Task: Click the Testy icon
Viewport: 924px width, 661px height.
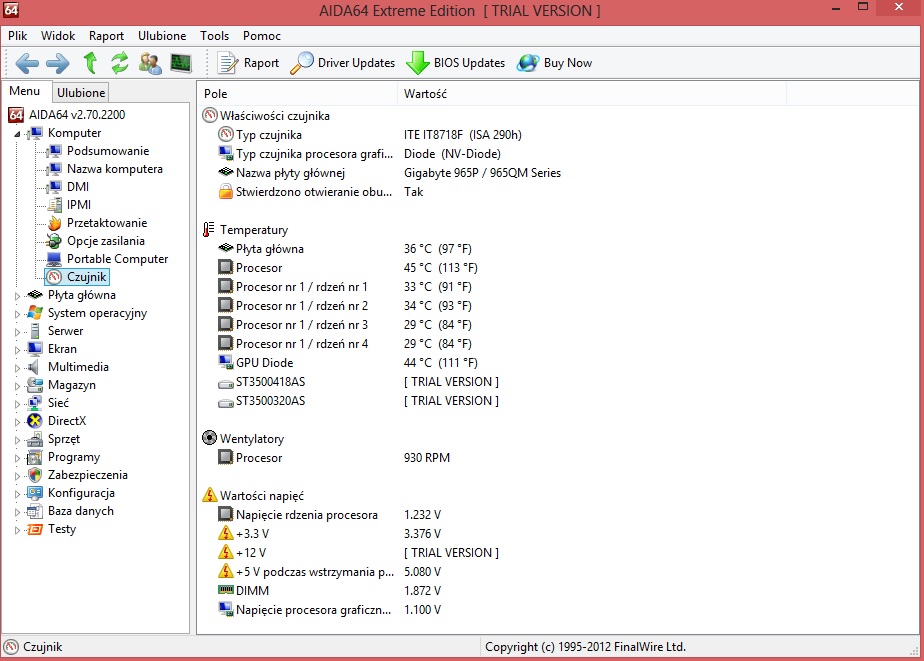Action: [x=35, y=529]
